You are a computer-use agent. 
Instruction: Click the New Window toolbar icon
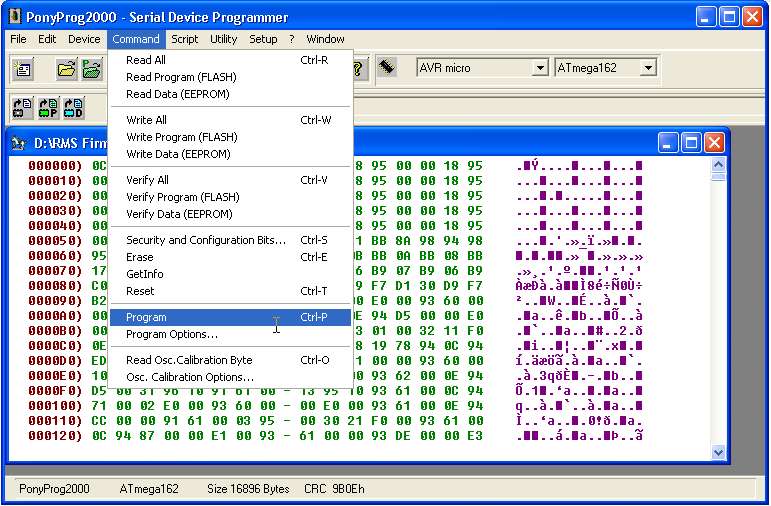point(22,69)
